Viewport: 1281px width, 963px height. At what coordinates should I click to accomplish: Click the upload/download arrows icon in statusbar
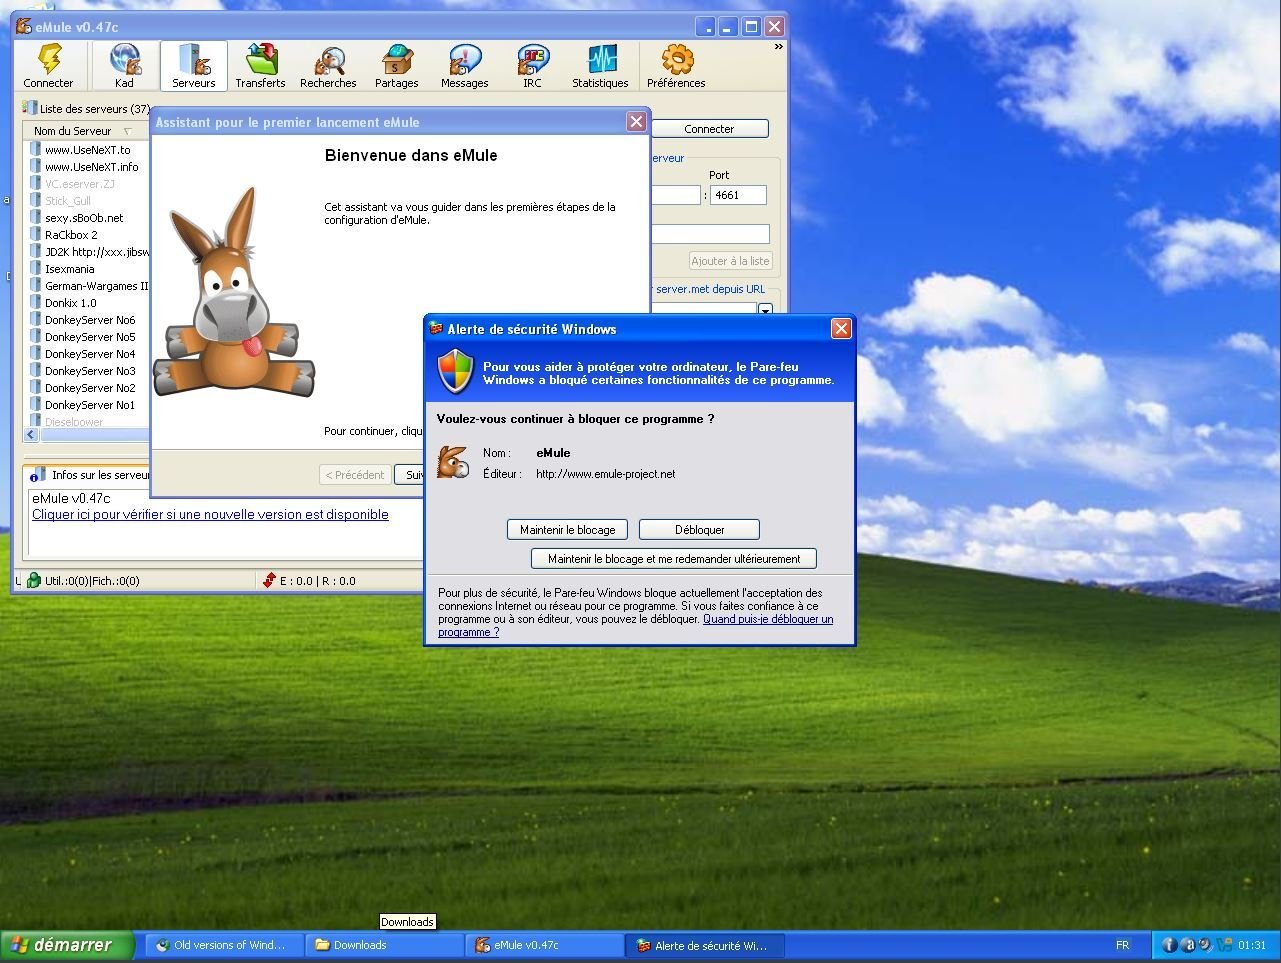[x=268, y=580]
